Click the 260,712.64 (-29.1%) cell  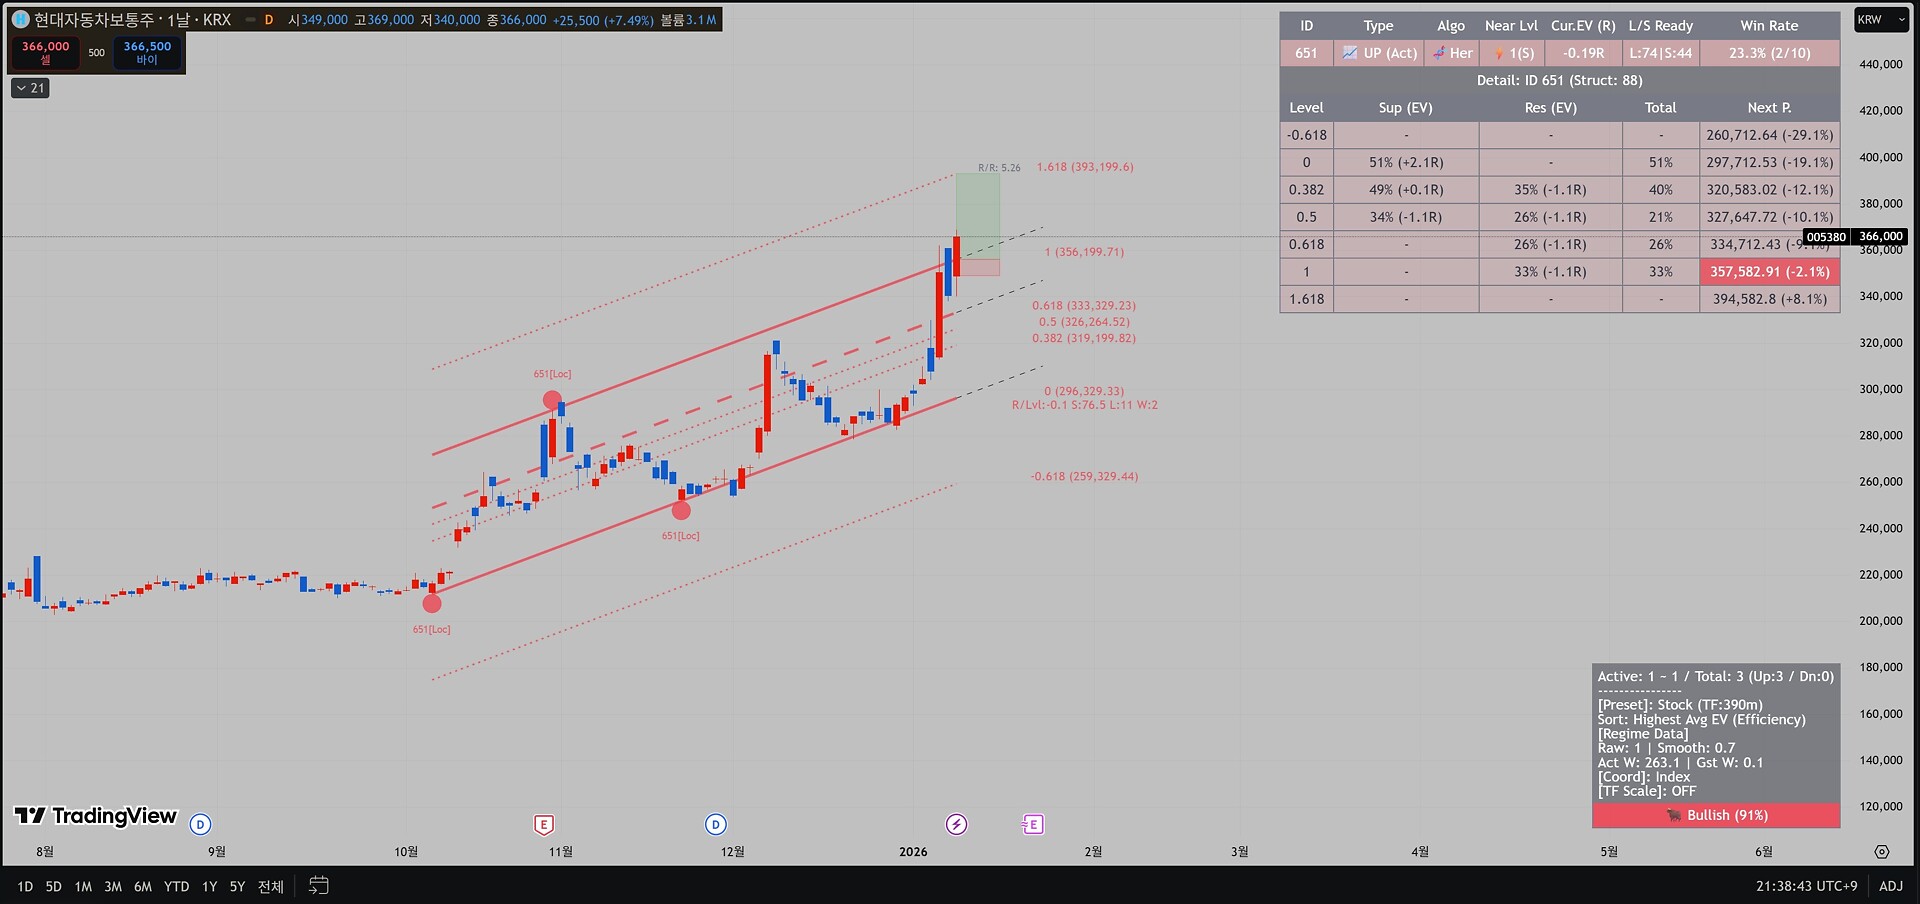(x=1770, y=135)
